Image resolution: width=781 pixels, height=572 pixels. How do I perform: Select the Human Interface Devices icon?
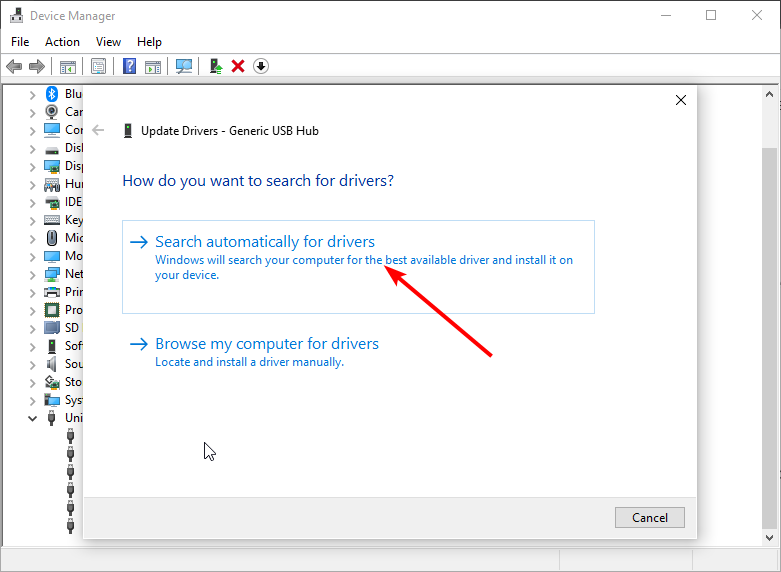click(52, 184)
